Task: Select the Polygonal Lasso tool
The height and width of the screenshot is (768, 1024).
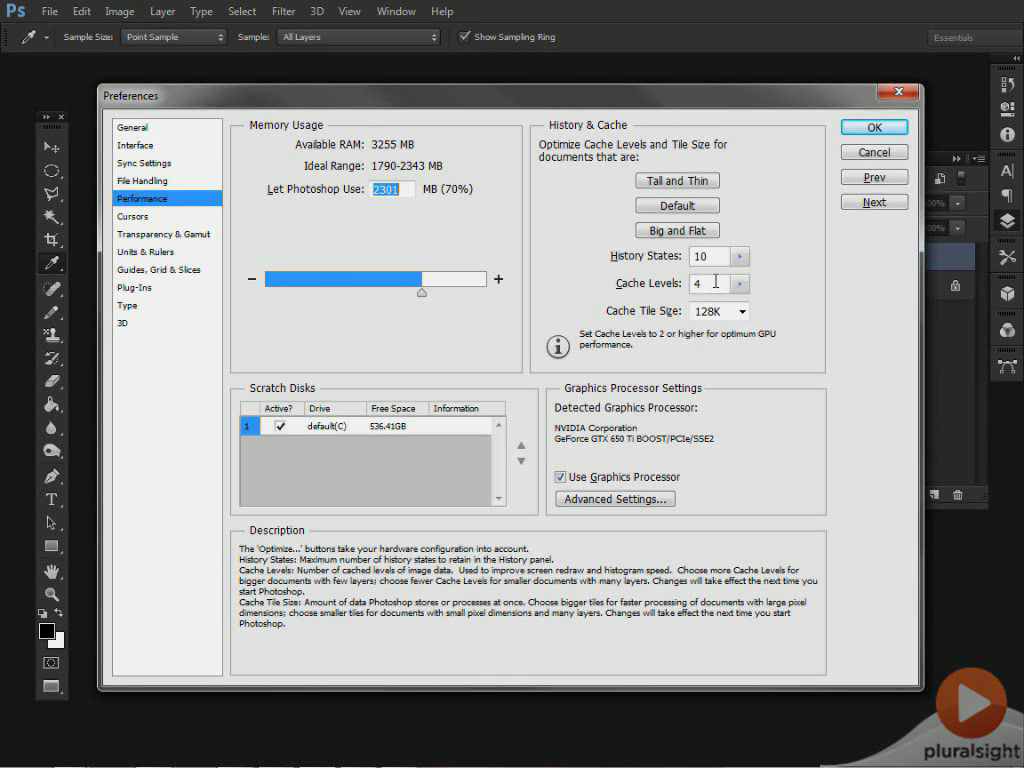Action: coord(51,193)
